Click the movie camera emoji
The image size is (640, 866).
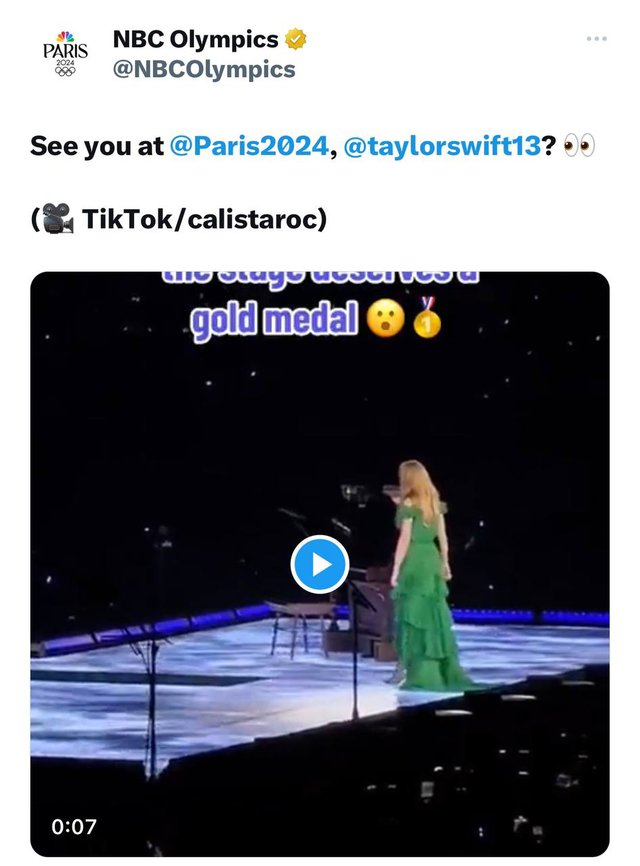click(57, 218)
